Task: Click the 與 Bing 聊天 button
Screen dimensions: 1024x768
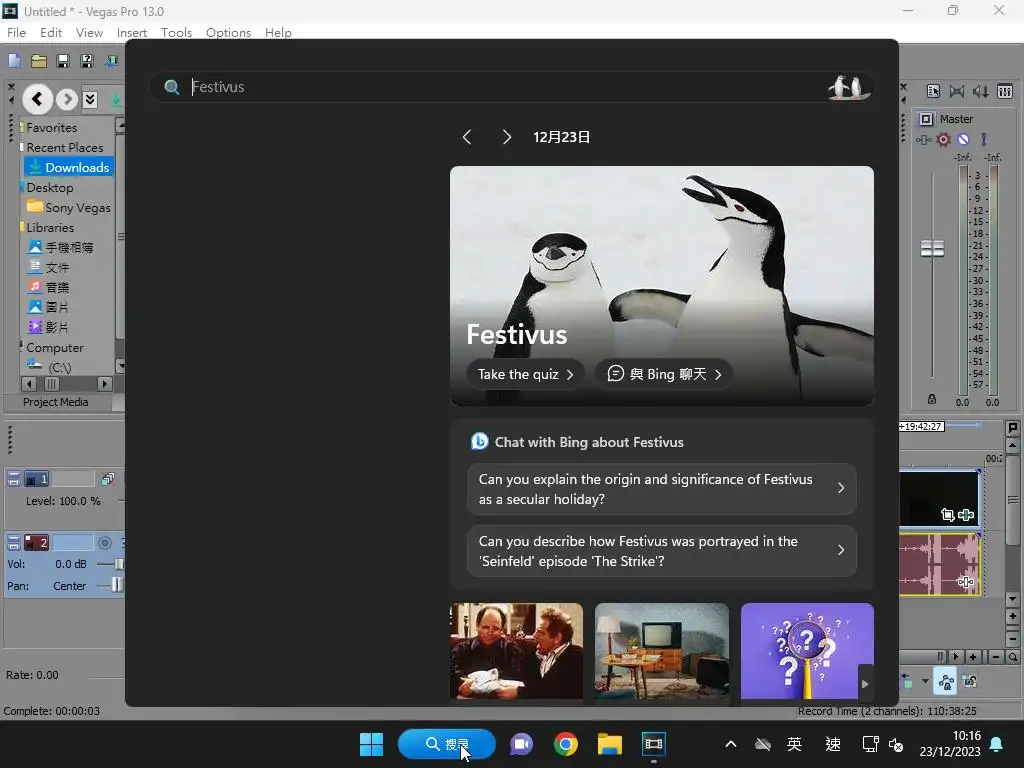Action: (664, 374)
